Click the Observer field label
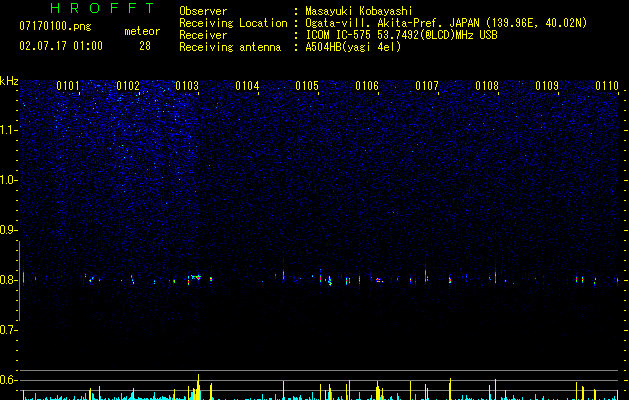629x400 pixels. tap(203, 11)
